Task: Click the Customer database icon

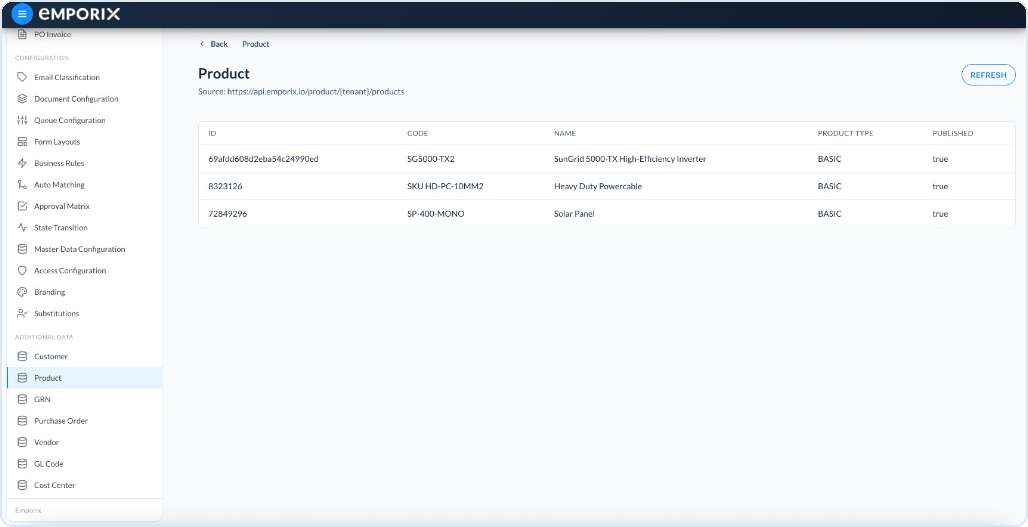Action: pos(22,357)
